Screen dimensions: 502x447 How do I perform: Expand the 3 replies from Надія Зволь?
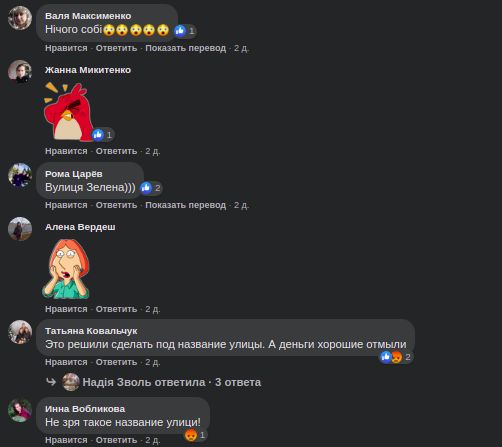pyautogui.click(x=172, y=382)
